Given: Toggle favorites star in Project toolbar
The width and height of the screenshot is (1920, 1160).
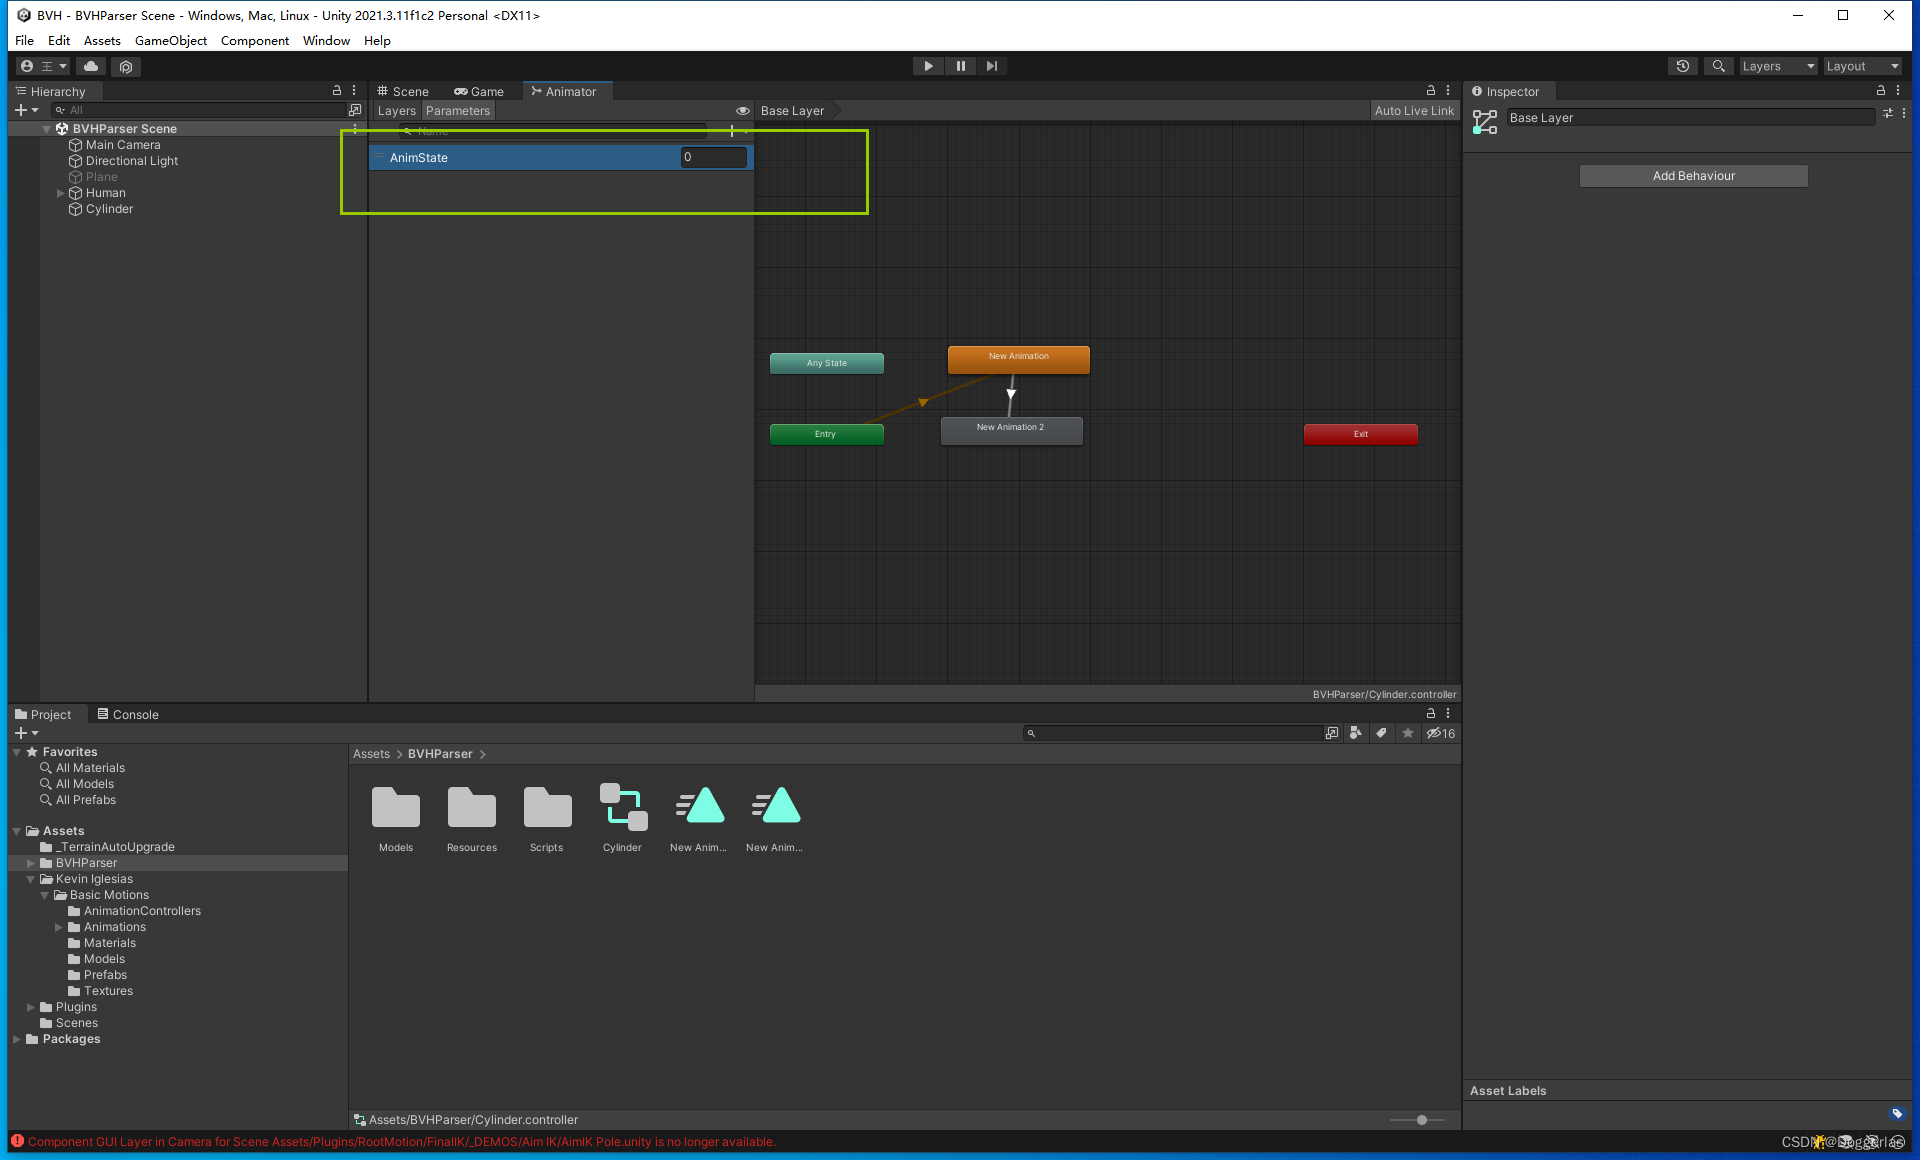Looking at the screenshot, I should tap(1408, 733).
